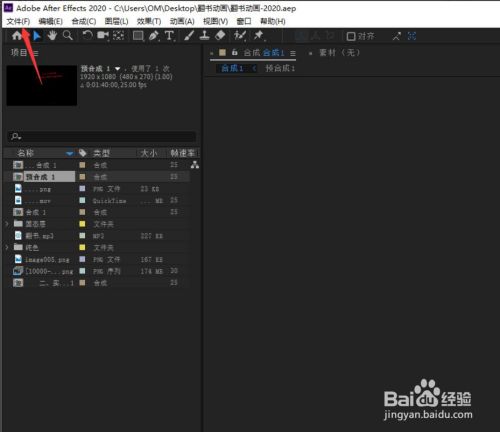Sort by the 大小 column header

149,153
